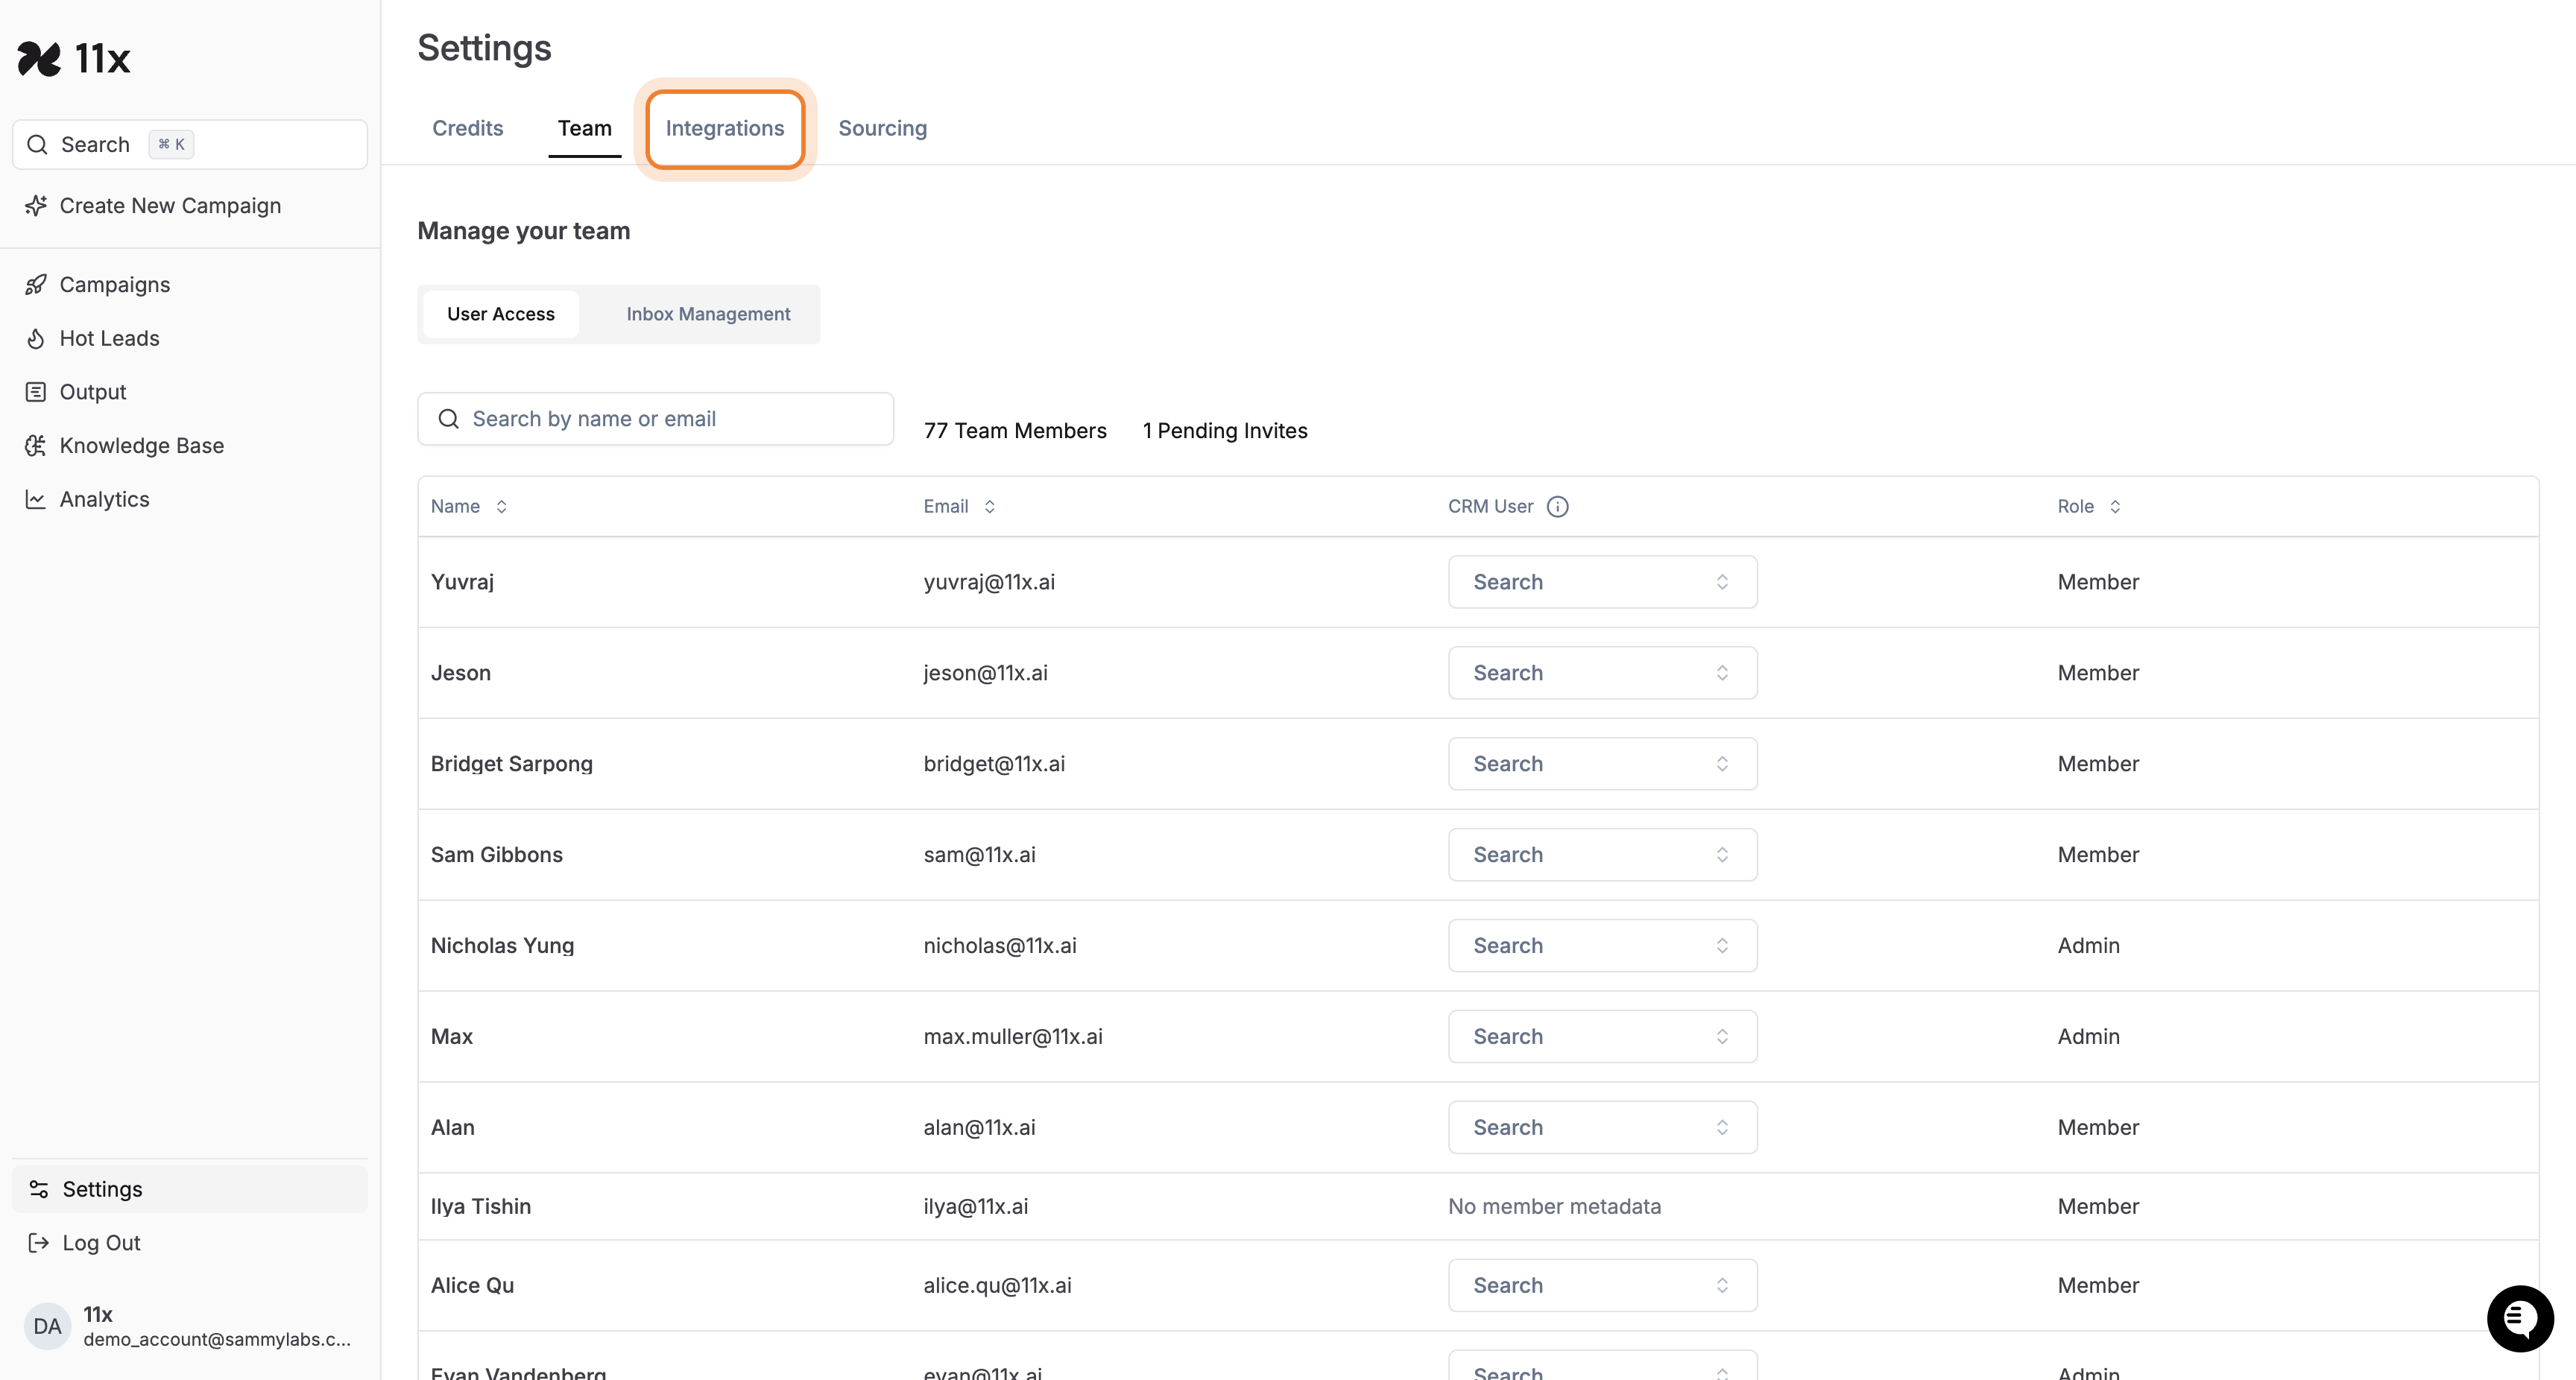The image size is (2576, 1380).
Task: Open Hot Leads page
Action: pos(109,338)
